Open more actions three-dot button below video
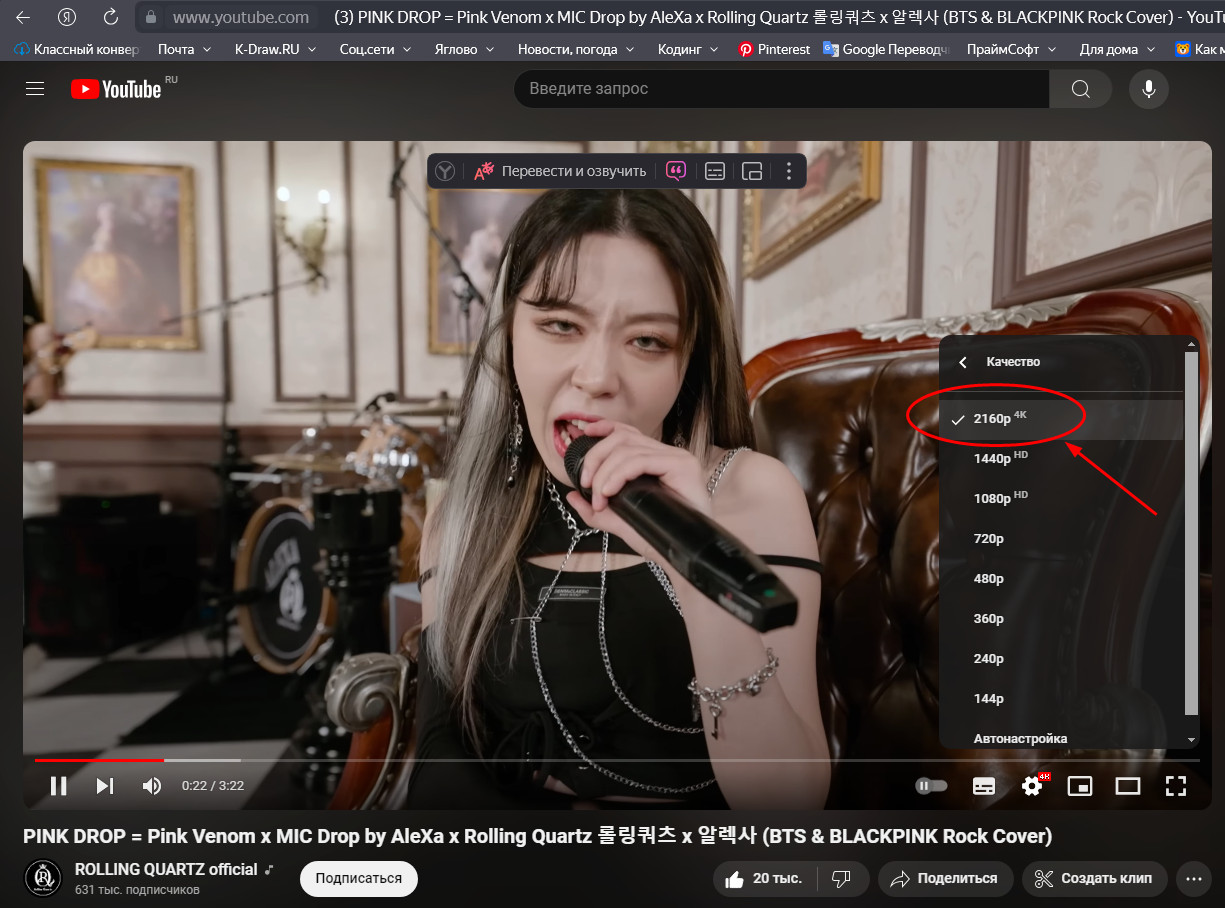1225x908 pixels. [x=1193, y=879]
